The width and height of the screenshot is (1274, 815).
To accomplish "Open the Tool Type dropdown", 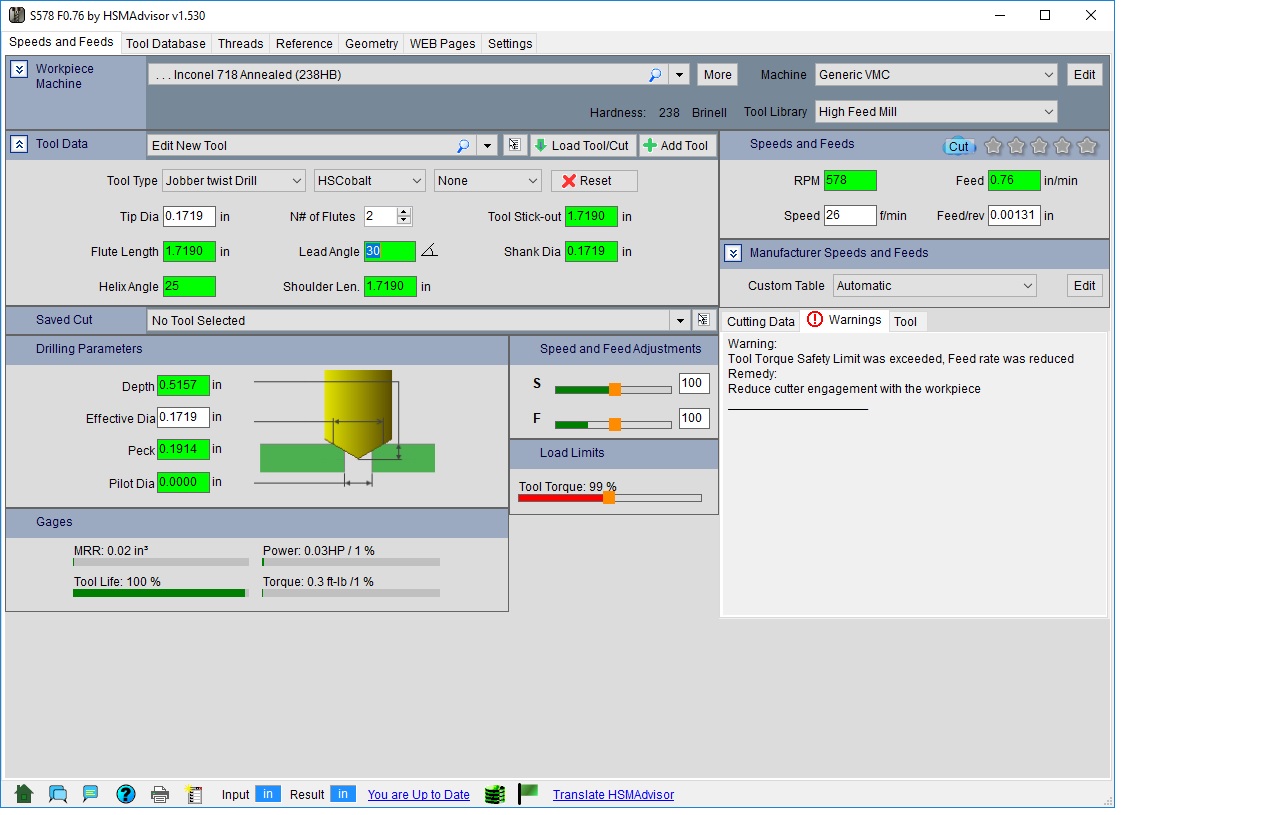I will click(234, 181).
